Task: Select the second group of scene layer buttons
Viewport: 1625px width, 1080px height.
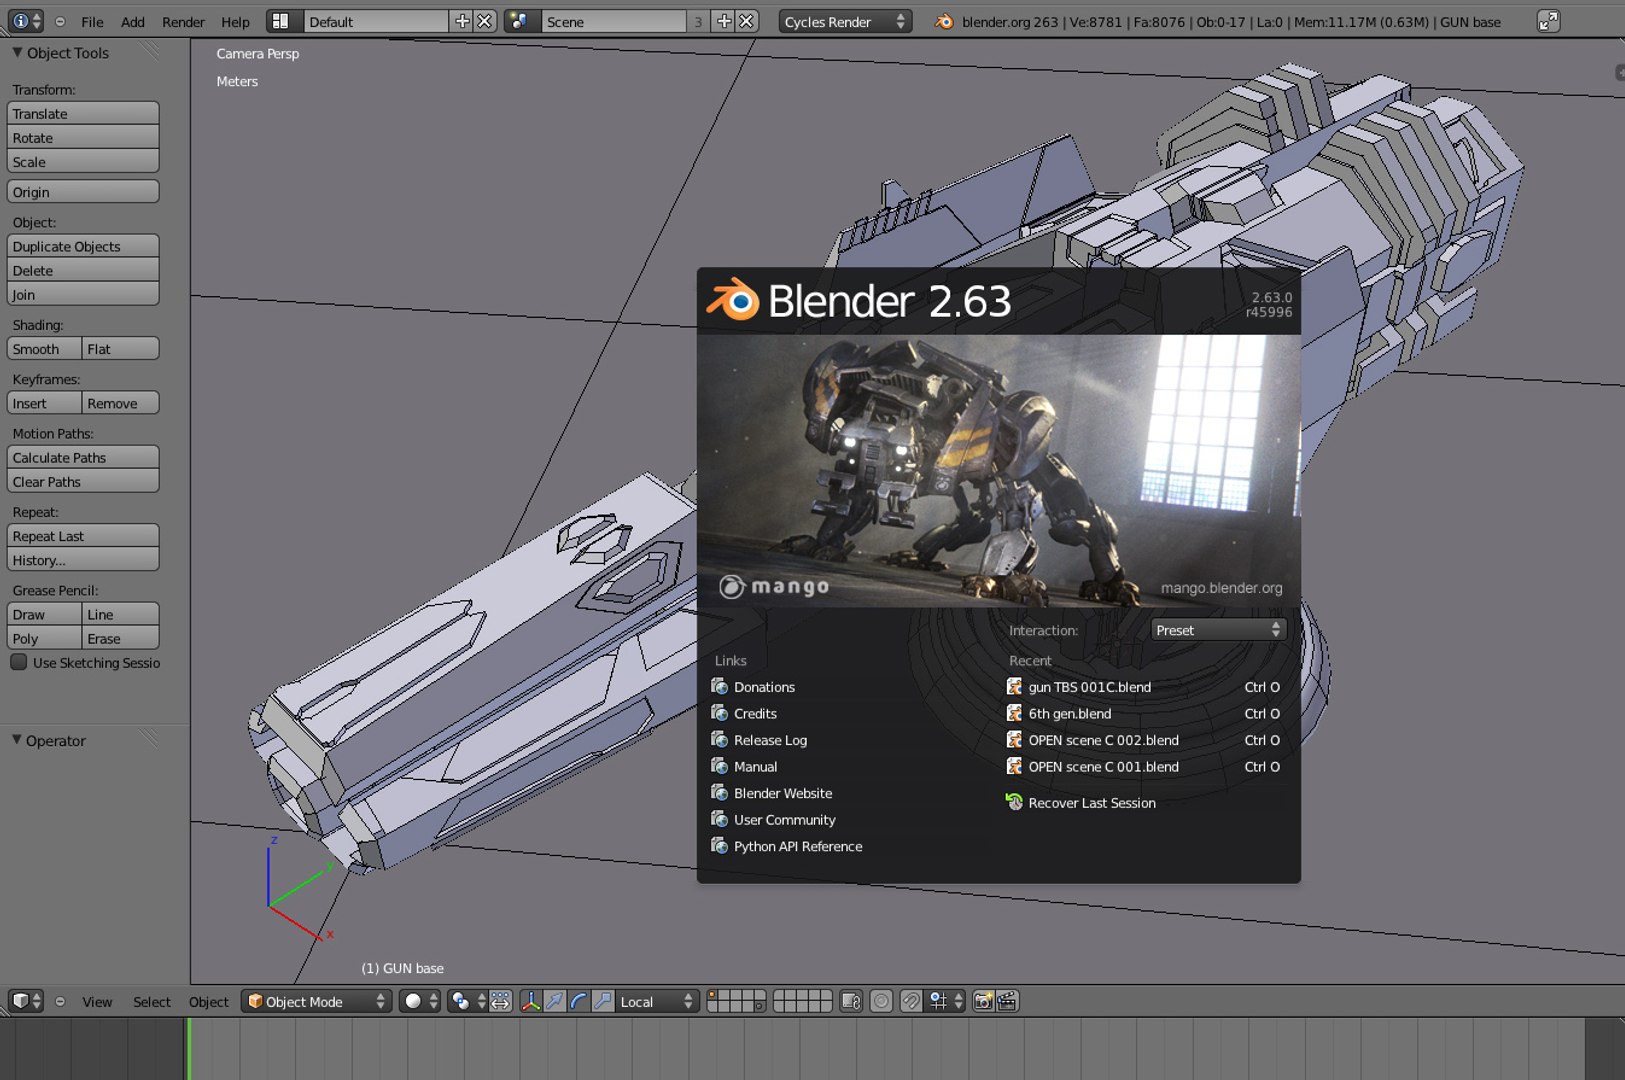Action: coord(803,1001)
